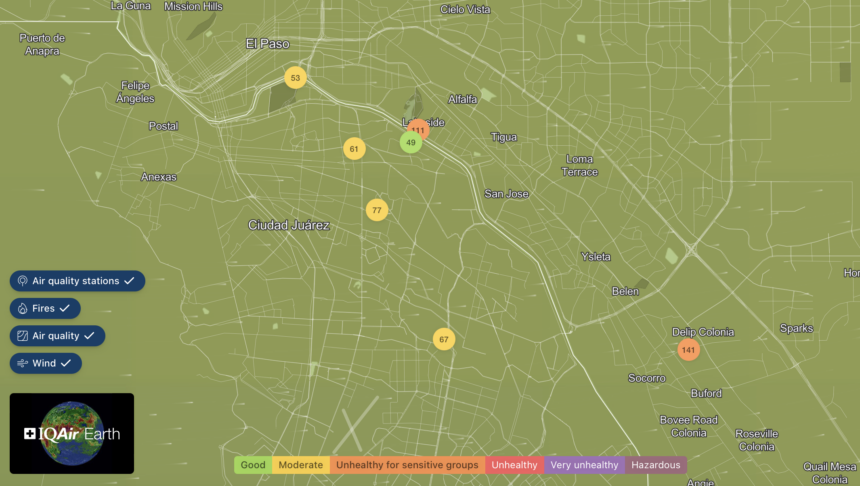The height and width of the screenshot is (486, 860).
Task: Click the IQAir Earth globe thumbnail
Action: click(72, 433)
